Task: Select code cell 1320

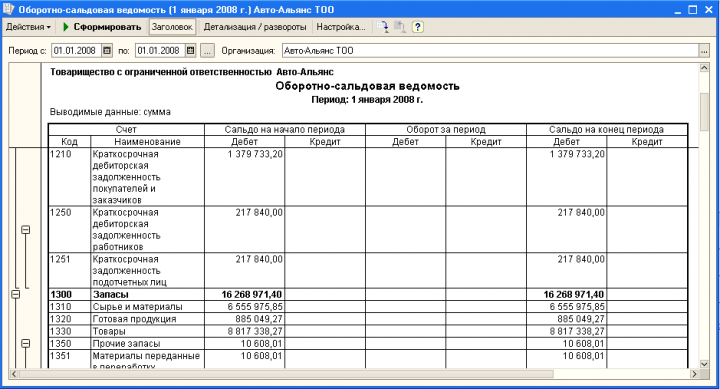Action: click(69, 319)
